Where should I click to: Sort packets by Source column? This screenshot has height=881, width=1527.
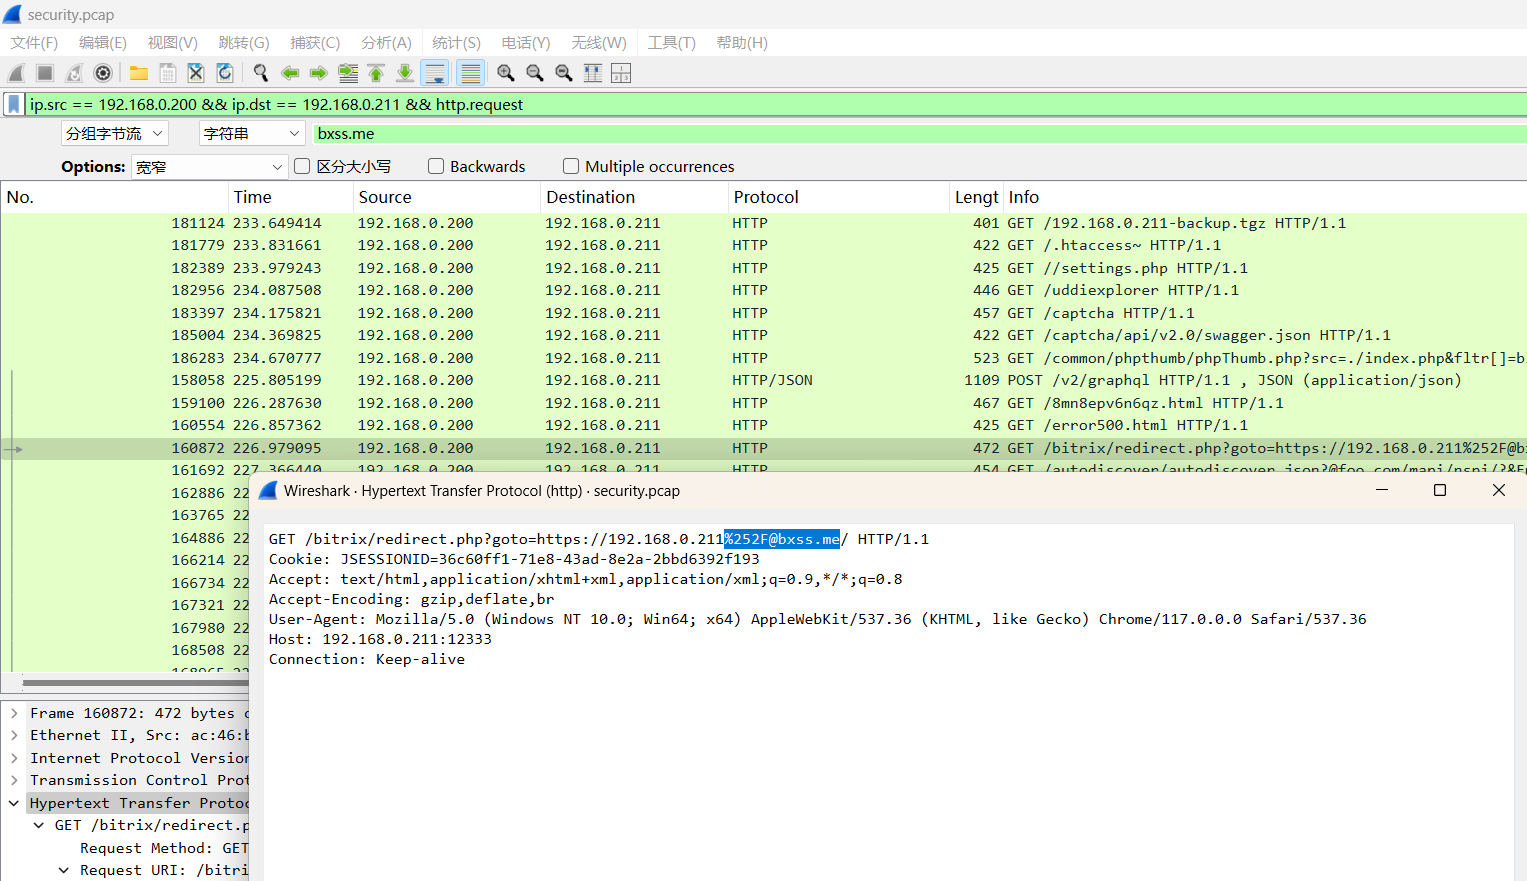point(447,197)
